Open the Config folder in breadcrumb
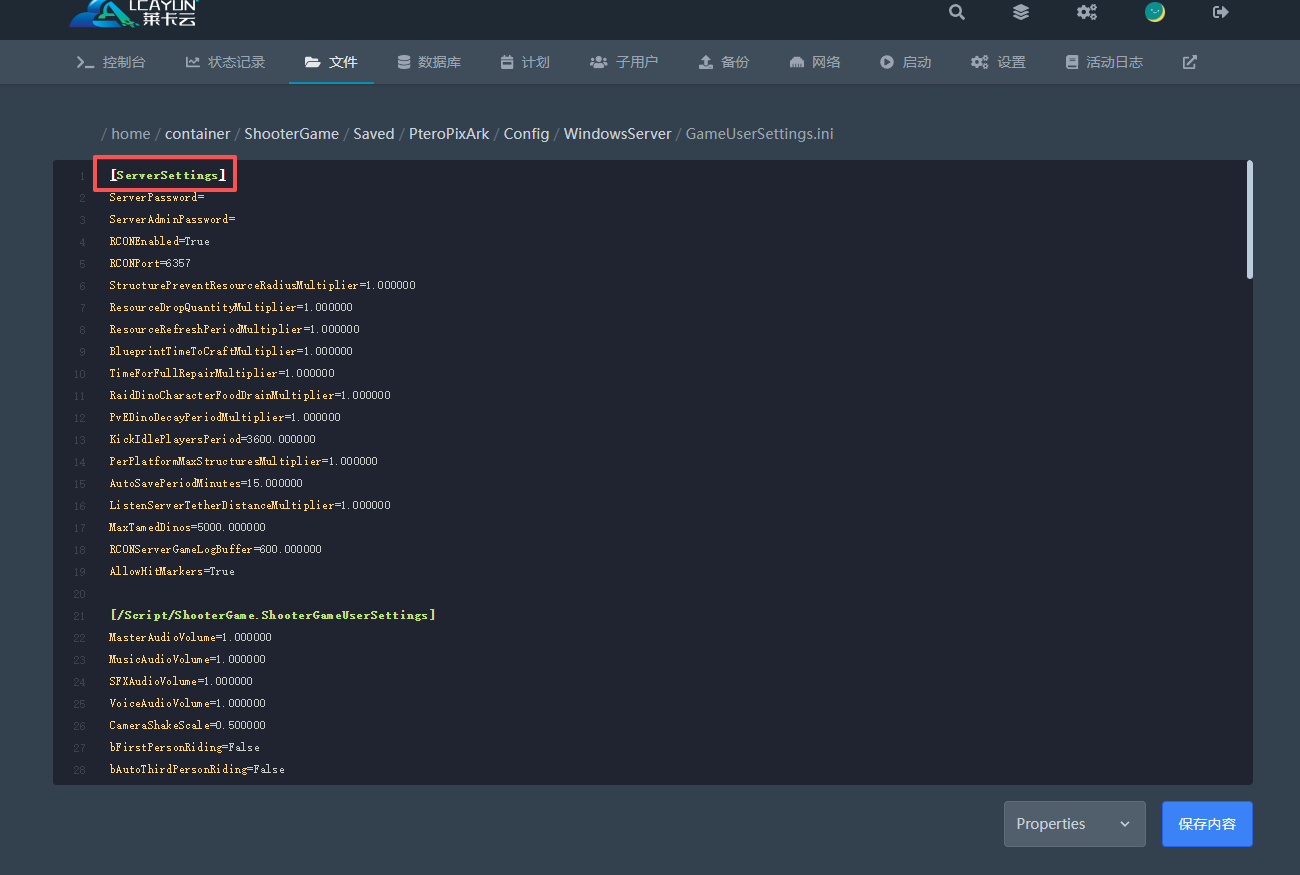Image resolution: width=1300 pixels, height=875 pixels. click(526, 134)
